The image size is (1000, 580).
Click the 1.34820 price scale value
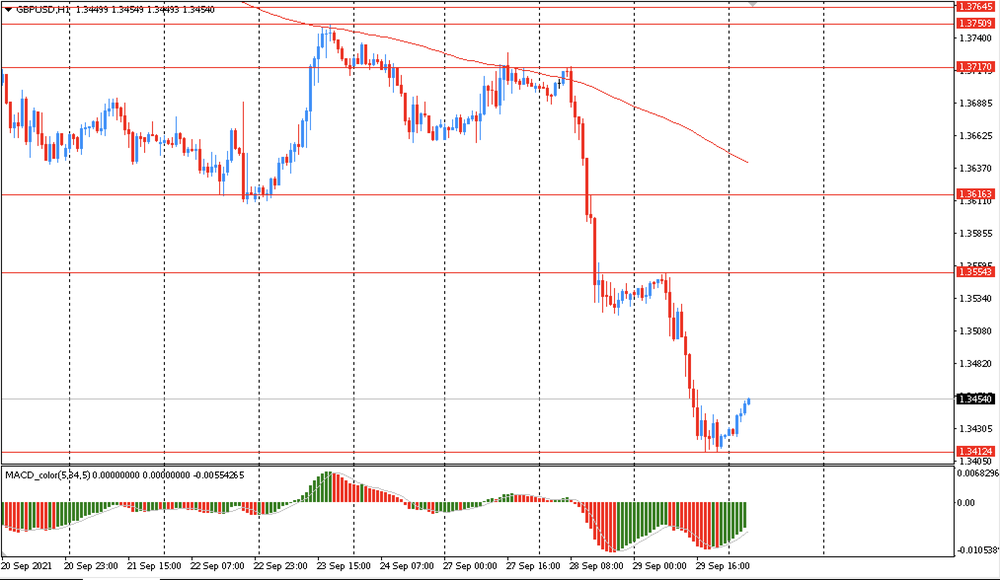coord(976,364)
